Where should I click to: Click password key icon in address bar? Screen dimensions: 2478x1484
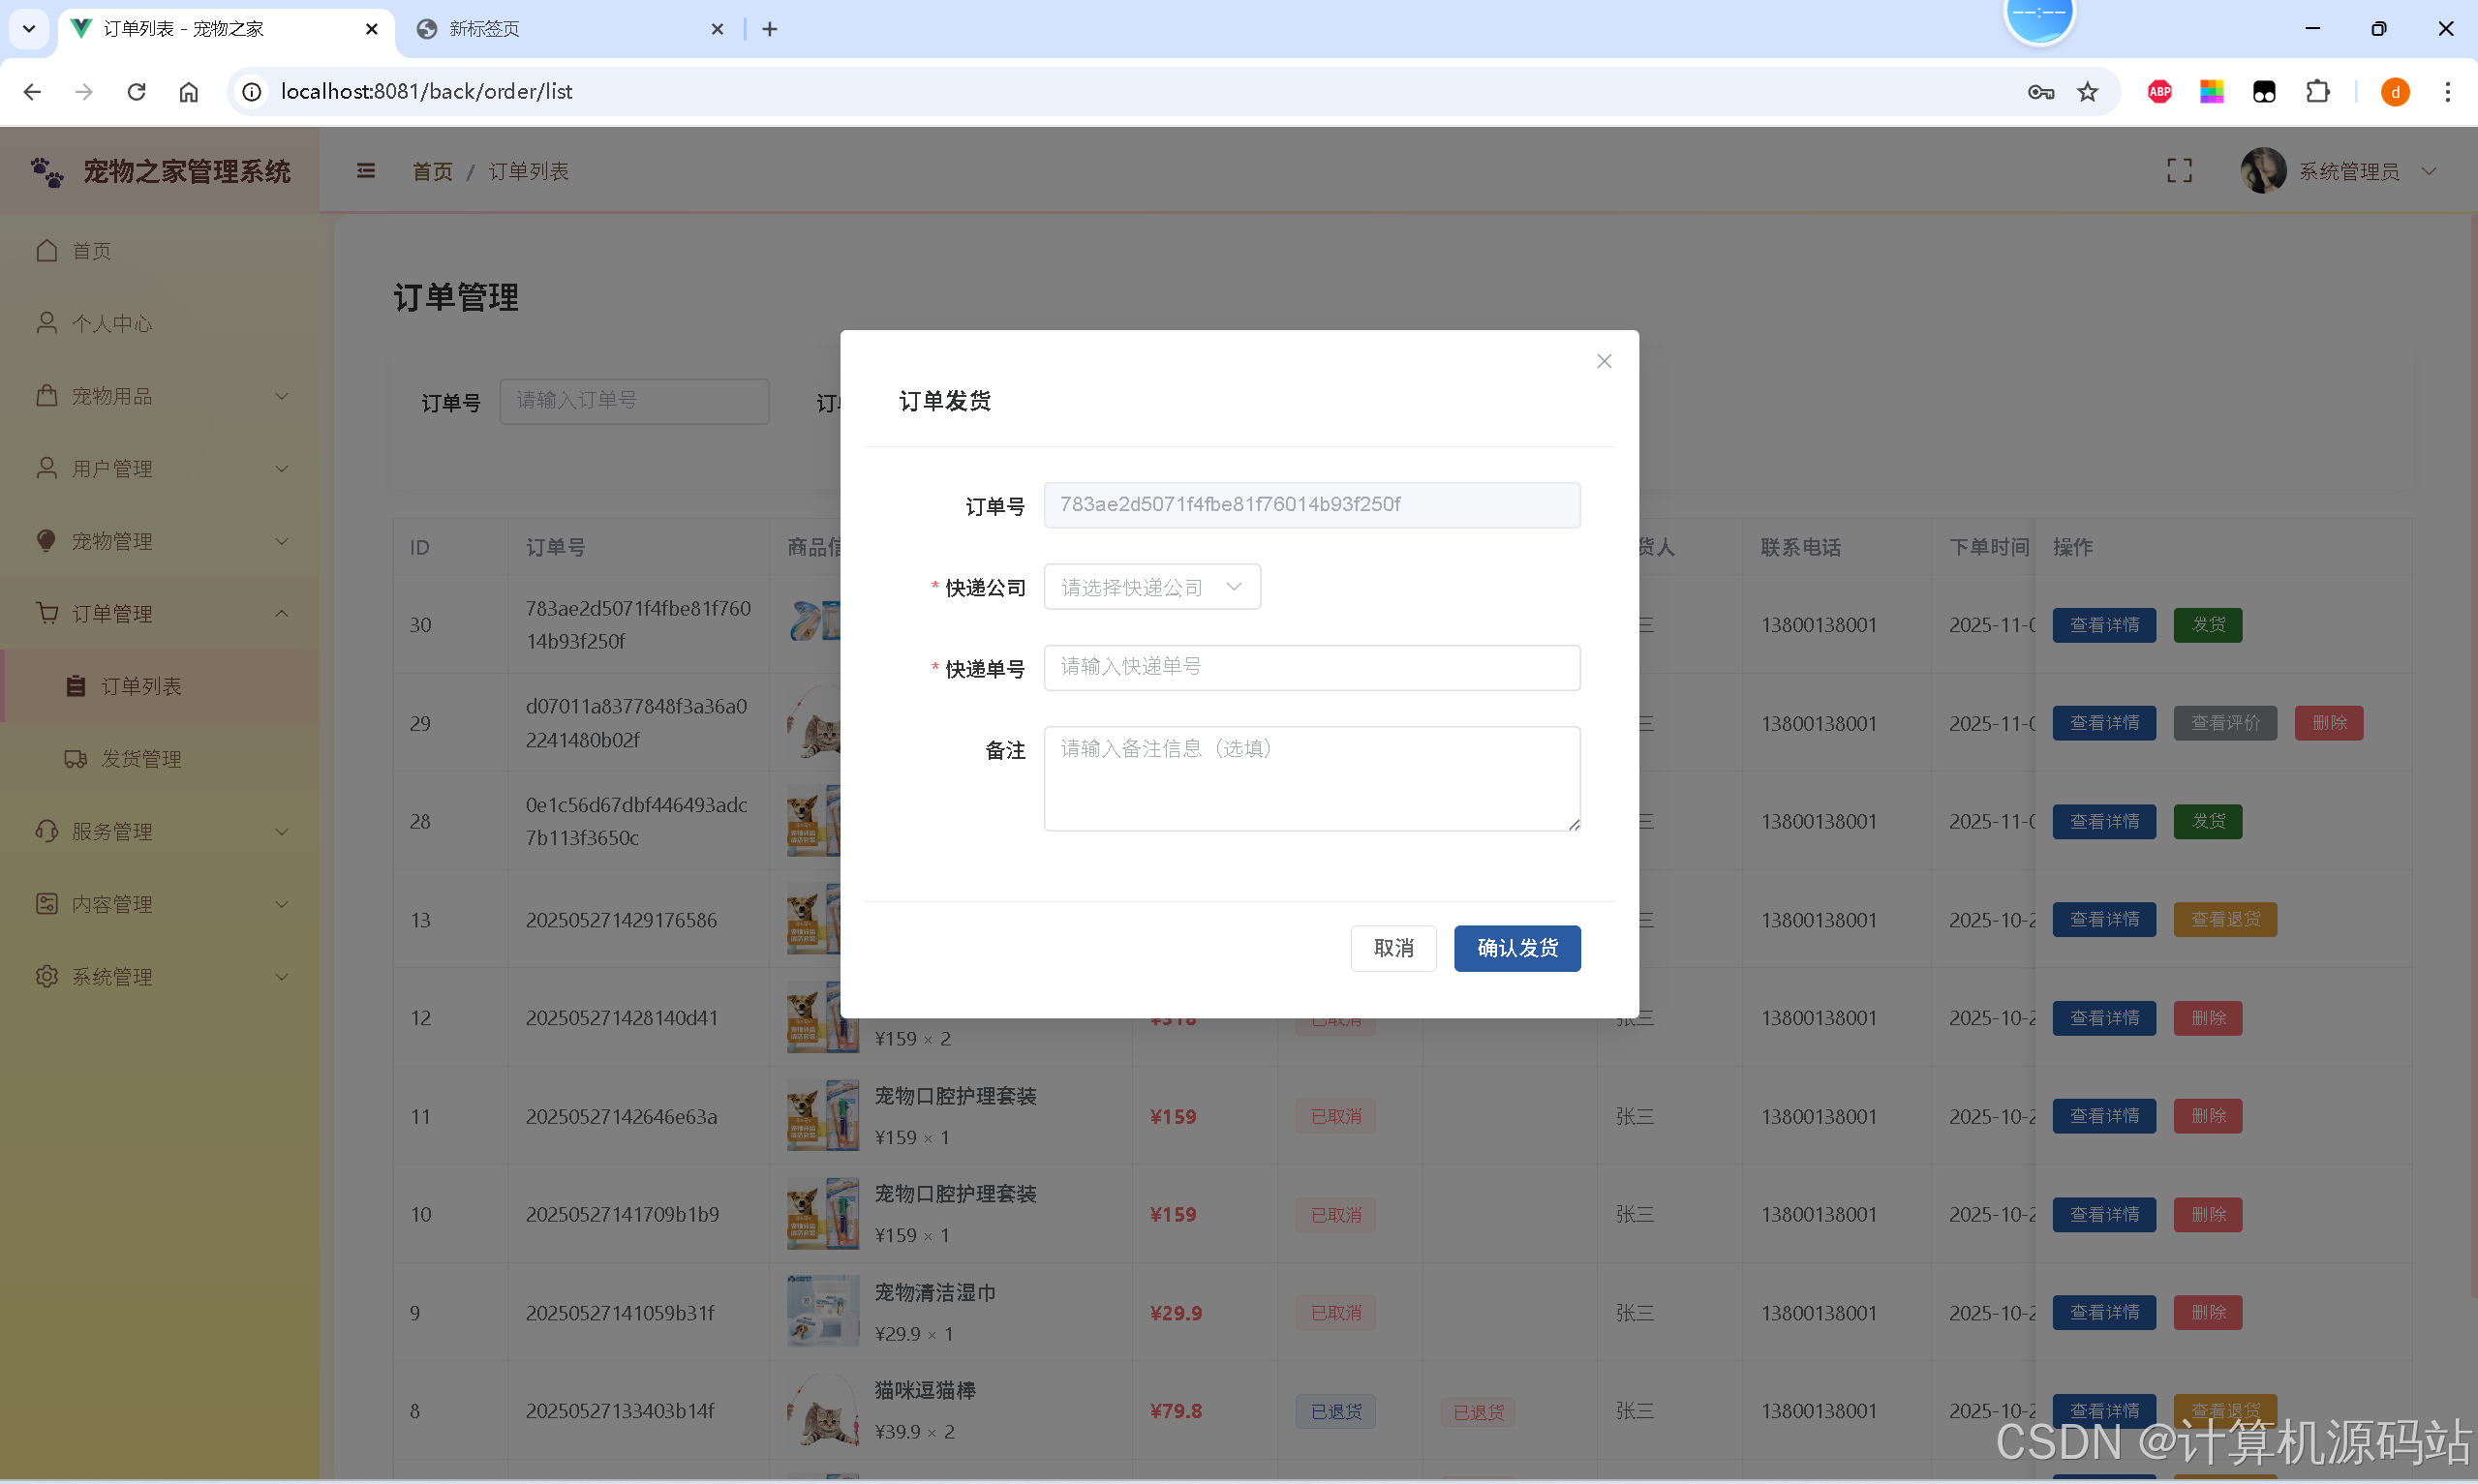coord(2040,92)
